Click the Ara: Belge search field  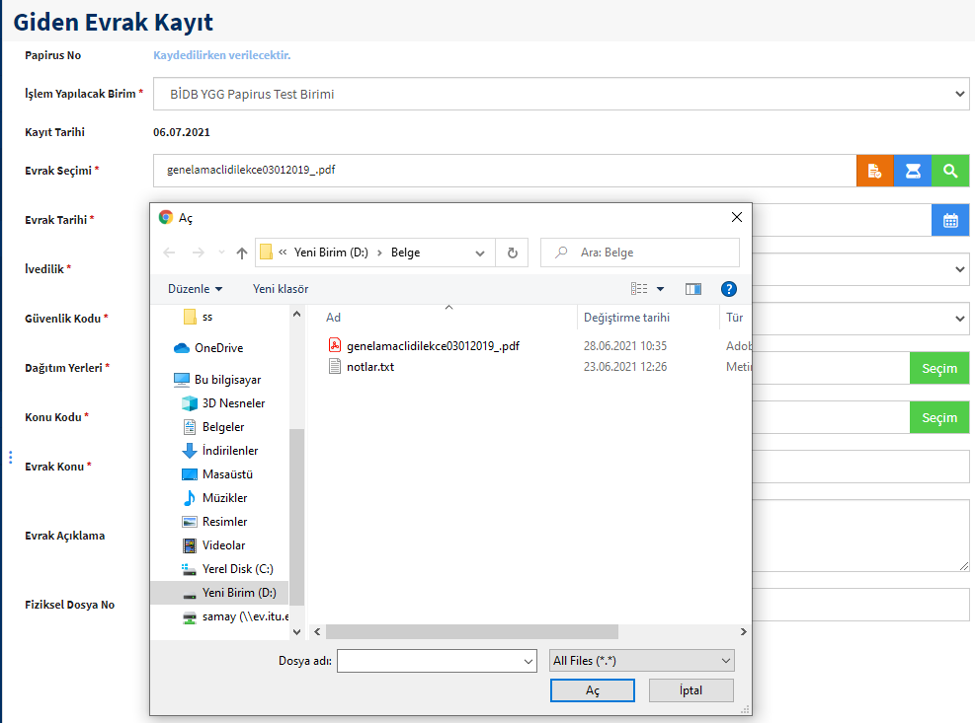pyautogui.click(x=641, y=252)
